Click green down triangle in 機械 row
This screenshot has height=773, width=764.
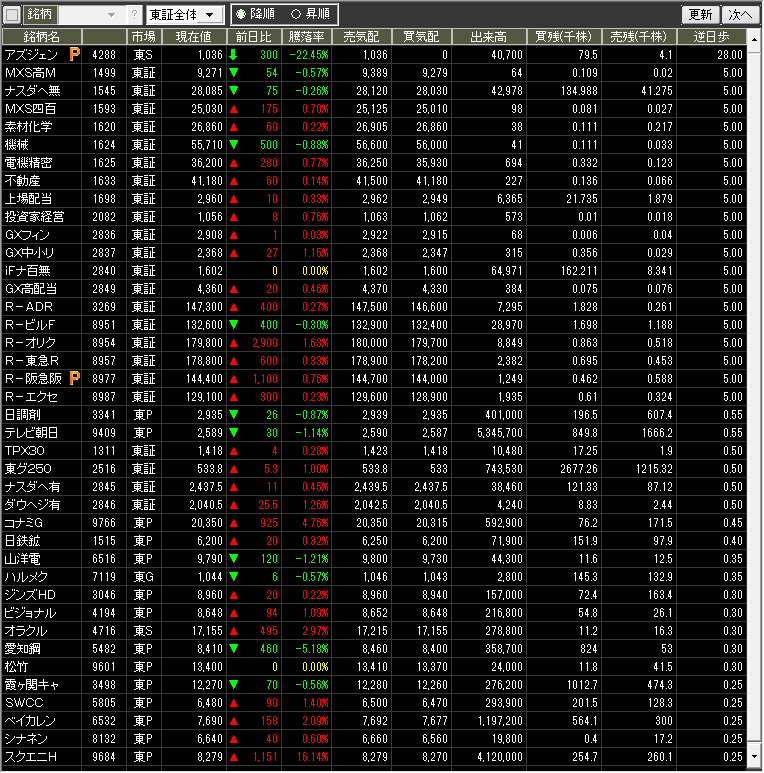click(x=234, y=144)
